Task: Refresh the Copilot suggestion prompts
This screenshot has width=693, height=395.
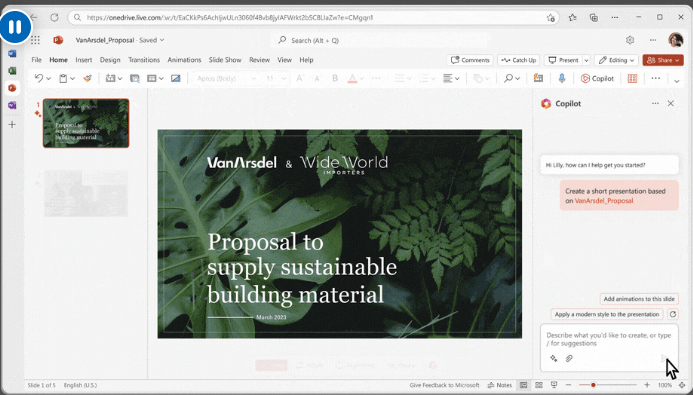Action: (x=673, y=314)
